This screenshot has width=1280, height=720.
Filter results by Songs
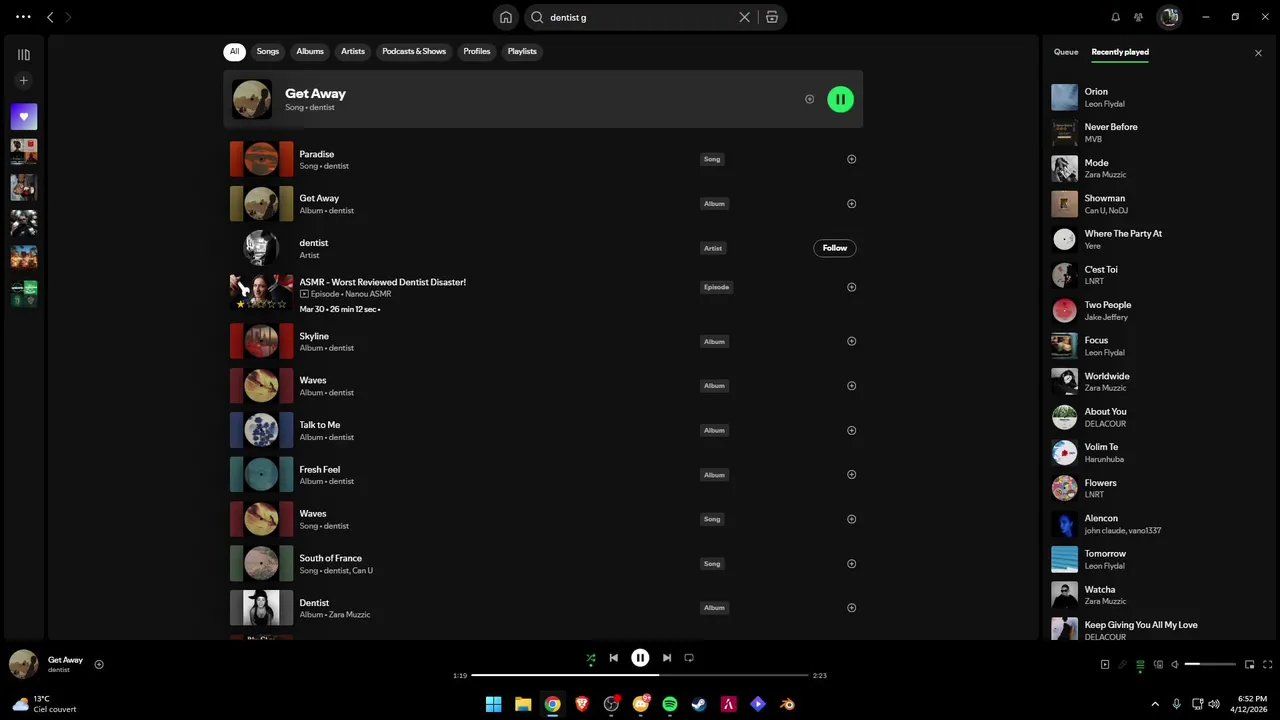(x=268, y=52)
